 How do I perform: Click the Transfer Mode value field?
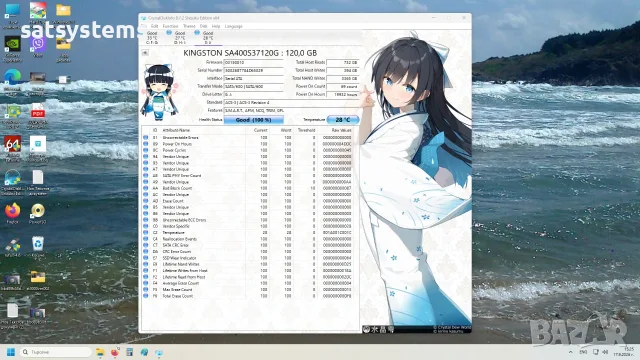point(253,86)
